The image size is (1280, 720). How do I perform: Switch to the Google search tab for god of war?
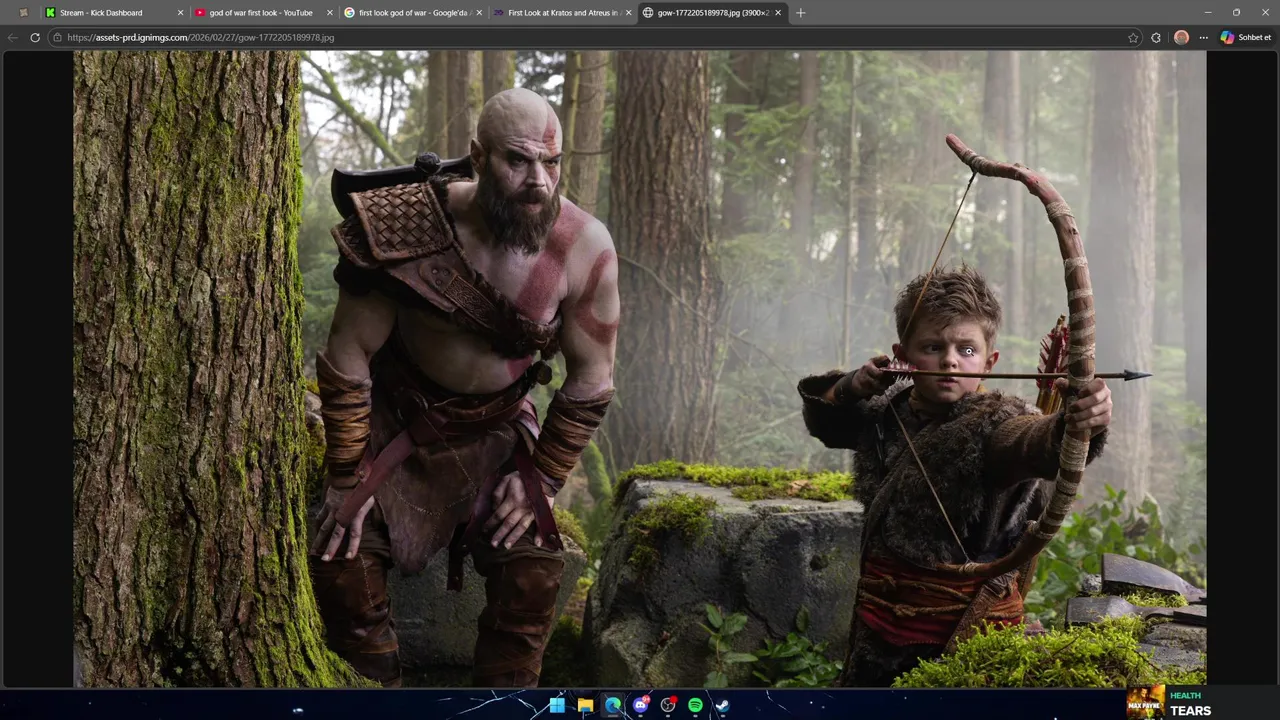[x=412, y=13]
